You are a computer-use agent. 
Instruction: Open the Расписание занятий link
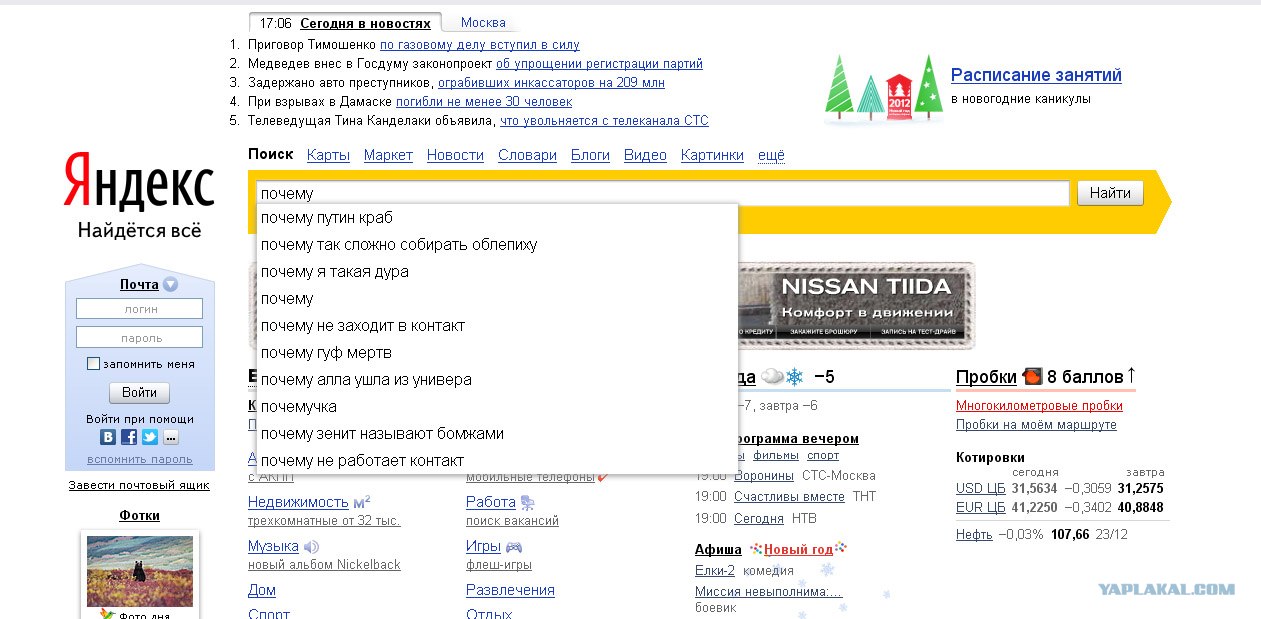pos(1036,75)
